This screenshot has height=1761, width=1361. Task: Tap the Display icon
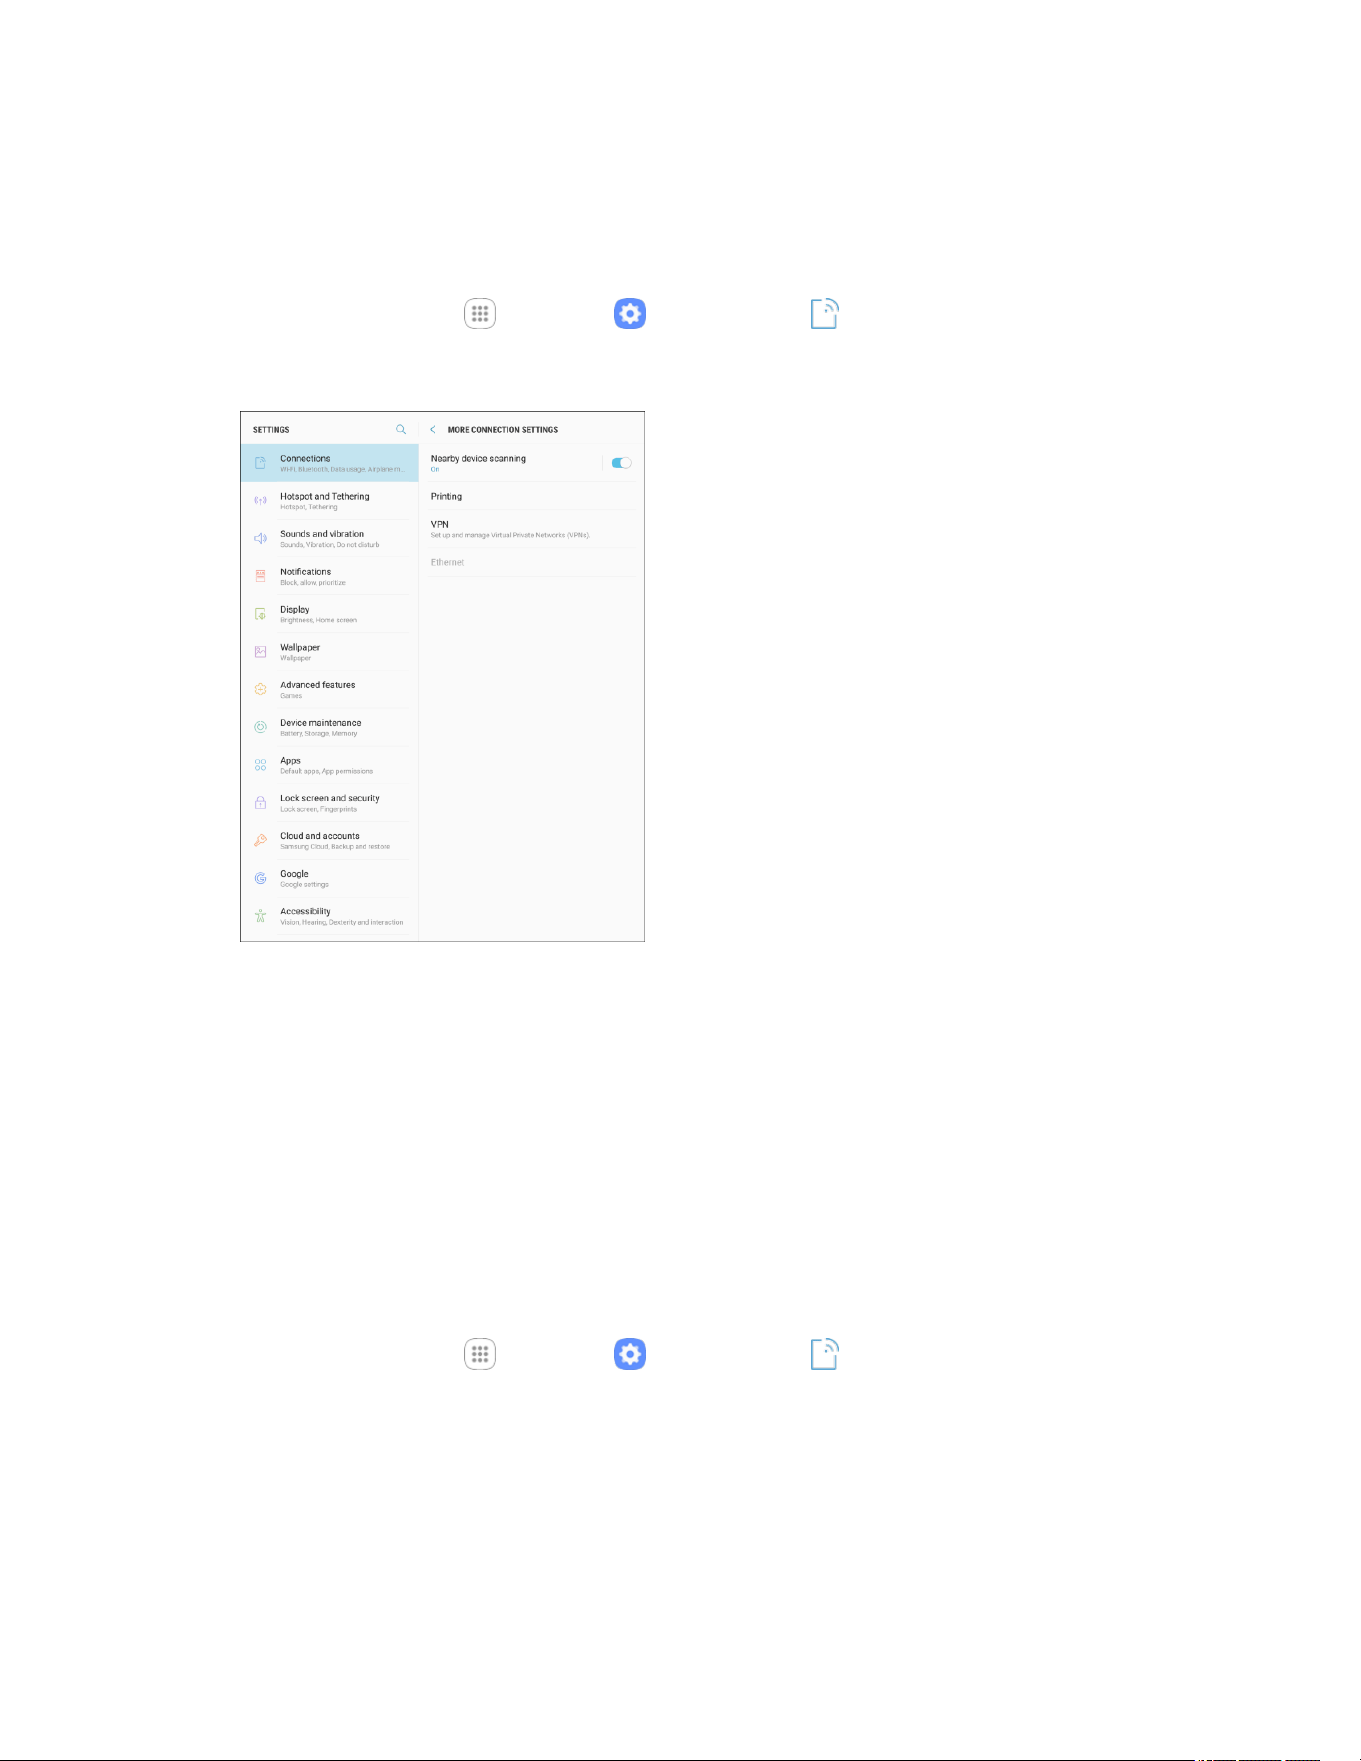pyautogui.click(x=260, y=614)
